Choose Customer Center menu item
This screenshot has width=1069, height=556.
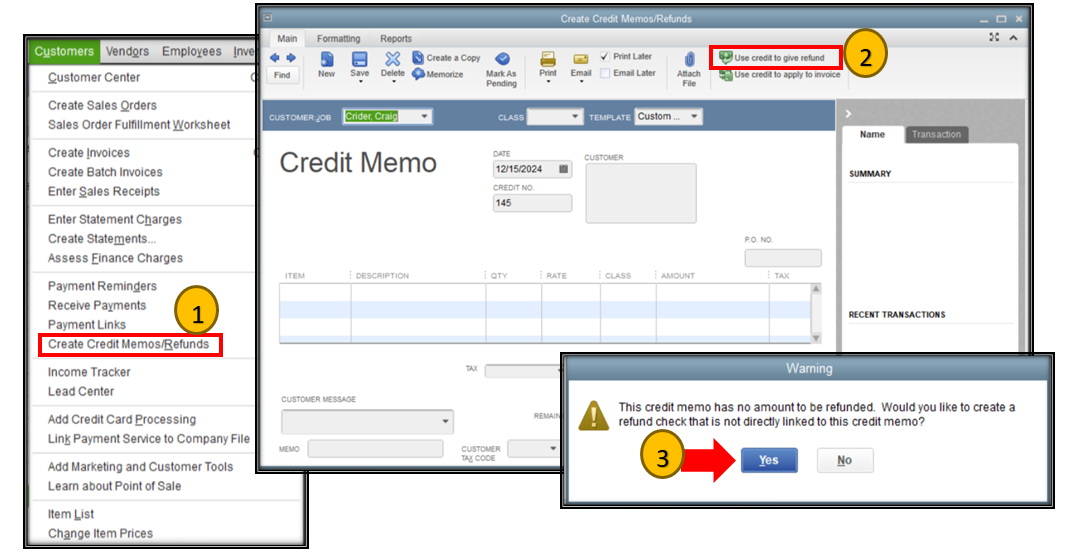[94, 77]
